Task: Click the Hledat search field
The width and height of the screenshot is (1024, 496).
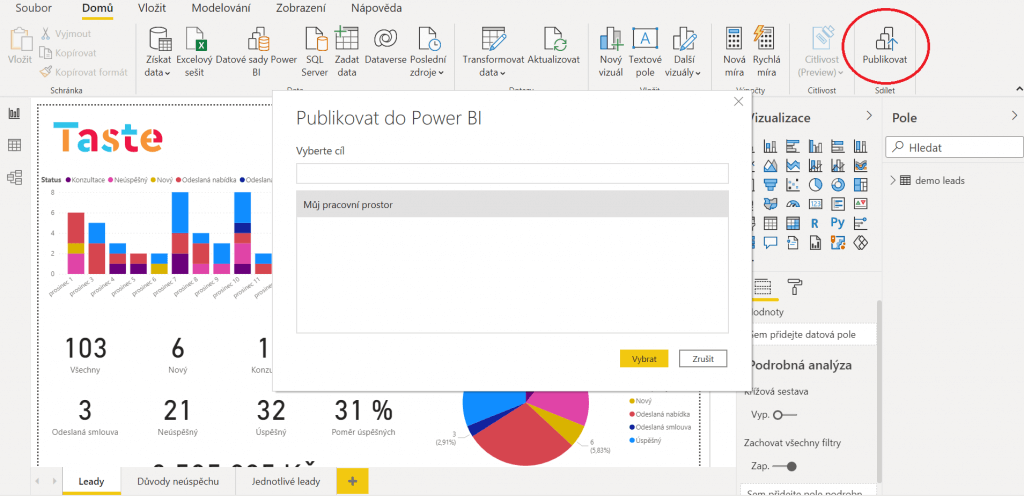Action: (960, 147)
